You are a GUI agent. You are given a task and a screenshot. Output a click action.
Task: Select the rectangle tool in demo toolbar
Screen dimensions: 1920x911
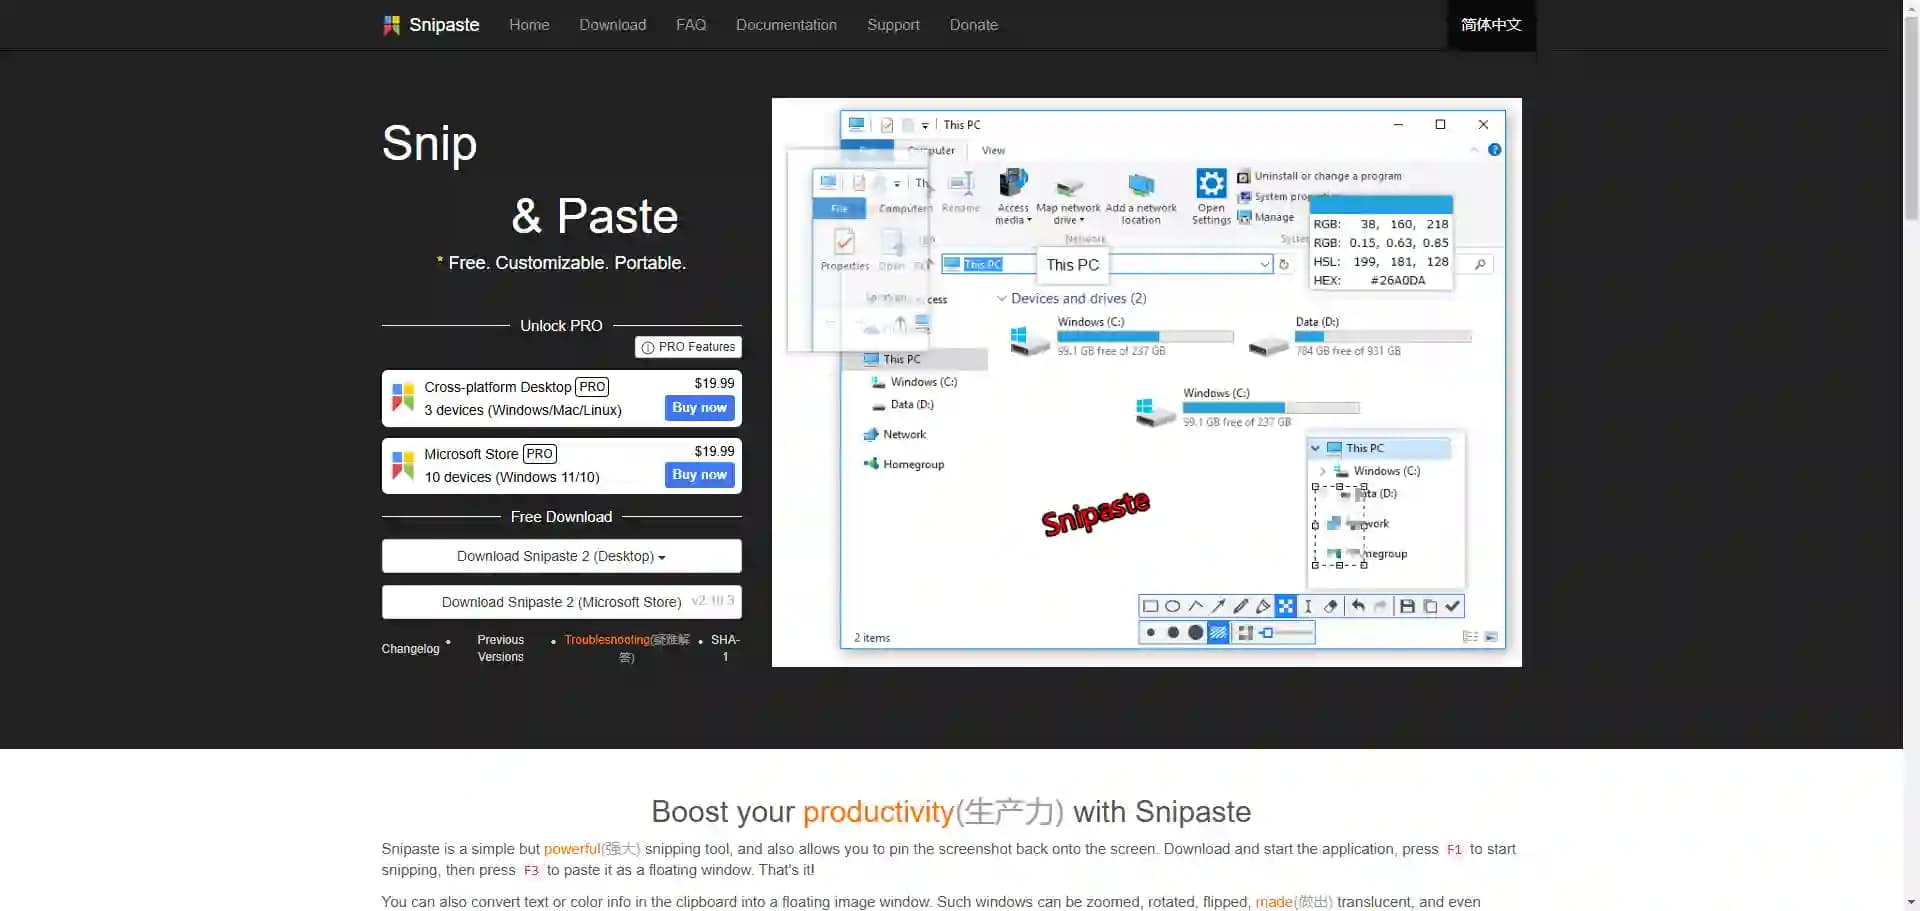(1150, 606)
